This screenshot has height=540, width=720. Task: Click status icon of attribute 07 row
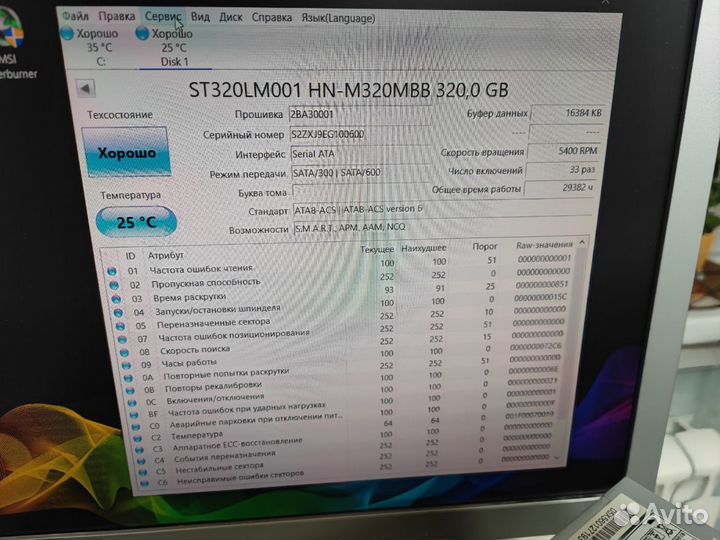coord(122,340)
